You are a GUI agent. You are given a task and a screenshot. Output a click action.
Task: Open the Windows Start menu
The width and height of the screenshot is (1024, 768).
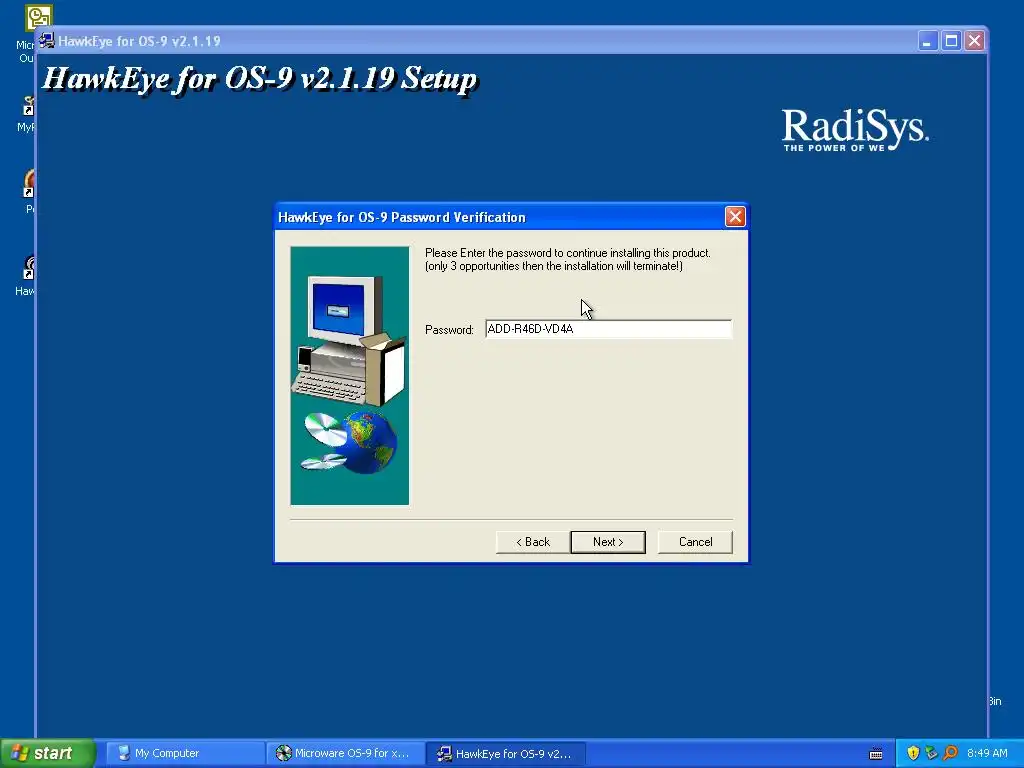(47, 753)
